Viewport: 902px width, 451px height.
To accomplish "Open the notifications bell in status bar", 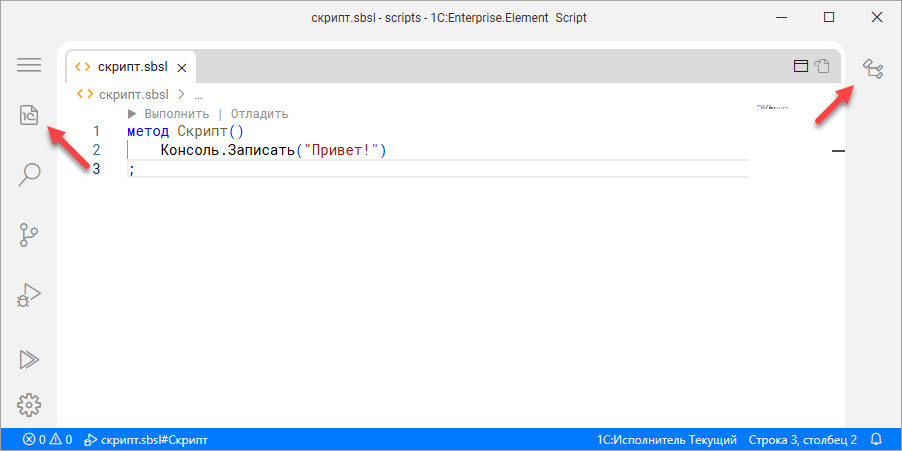I will 877,439.
